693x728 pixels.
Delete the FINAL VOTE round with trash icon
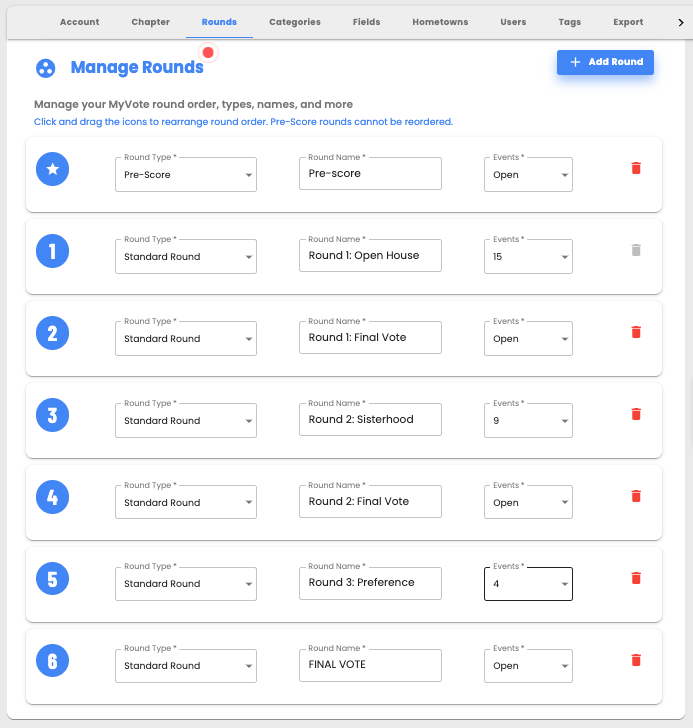point(636,660)
